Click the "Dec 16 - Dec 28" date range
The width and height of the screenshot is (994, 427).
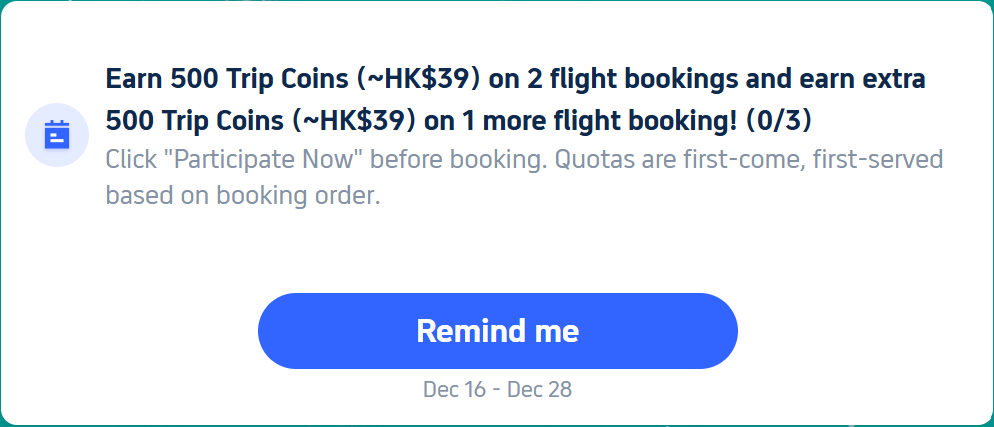click(497, 389)
